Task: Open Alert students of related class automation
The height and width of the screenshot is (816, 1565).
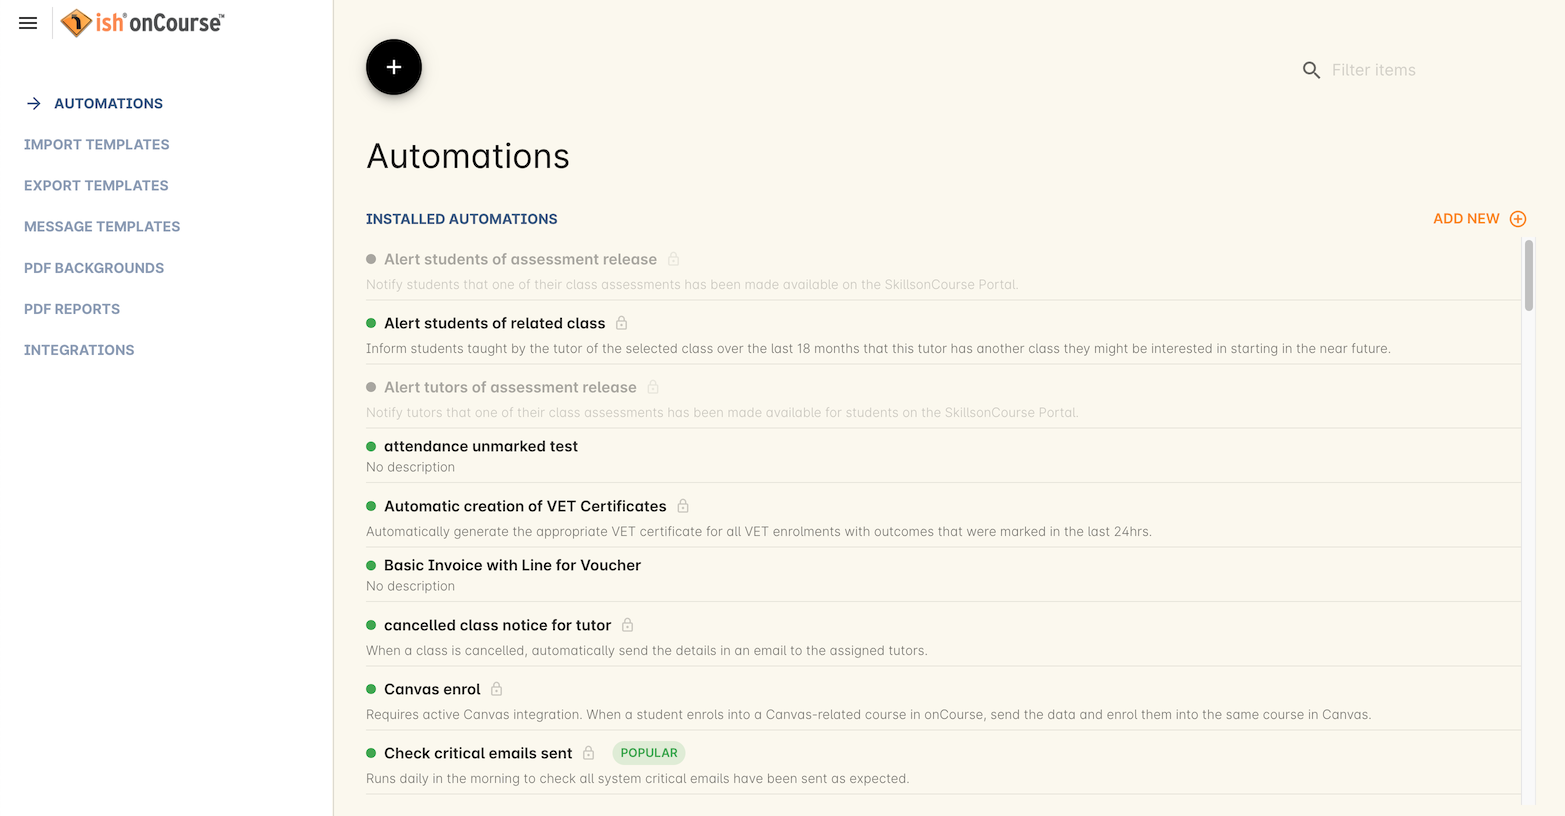Action: point(494,323)
